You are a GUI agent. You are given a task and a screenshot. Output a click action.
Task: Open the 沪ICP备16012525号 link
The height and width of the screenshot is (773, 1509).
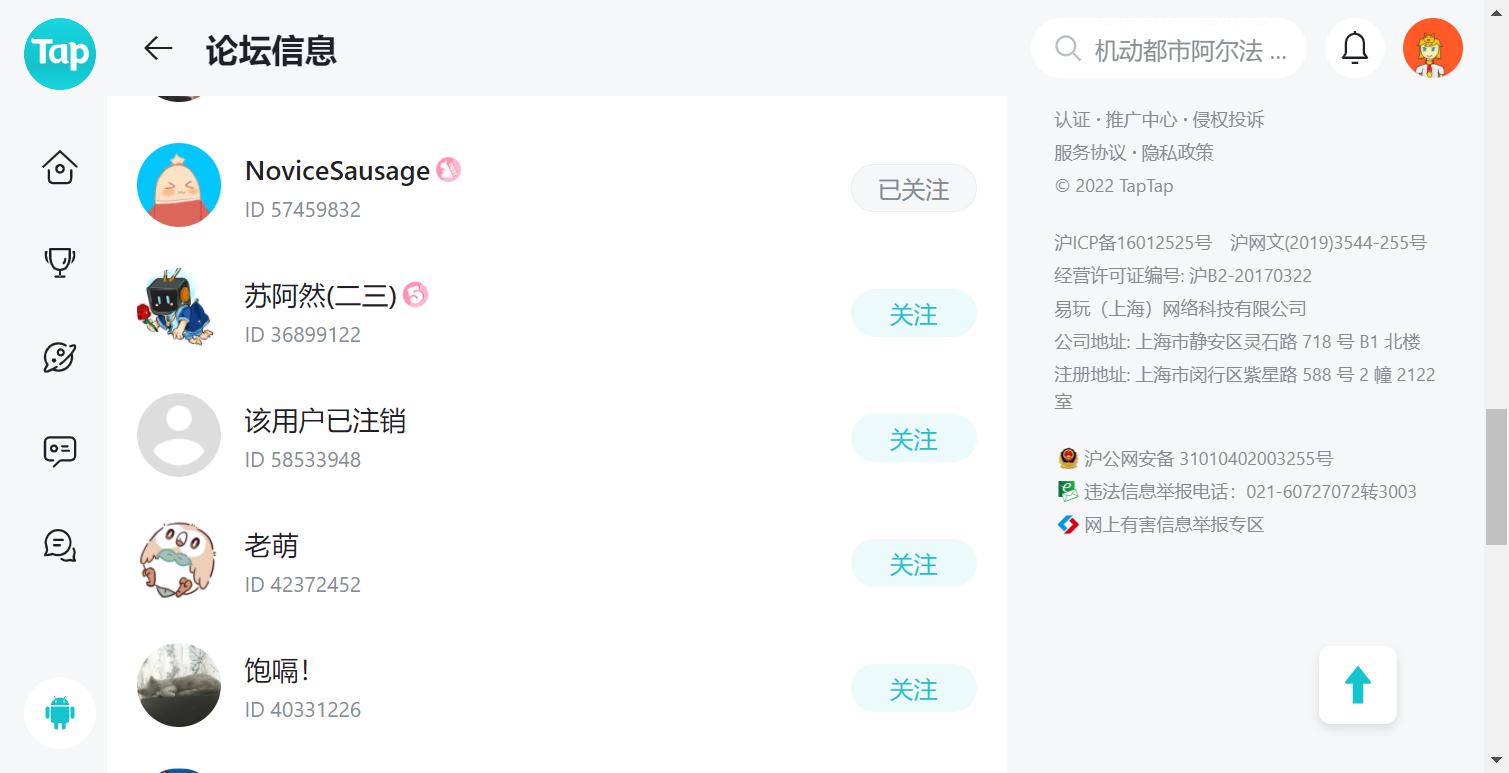click(1133, 242)
